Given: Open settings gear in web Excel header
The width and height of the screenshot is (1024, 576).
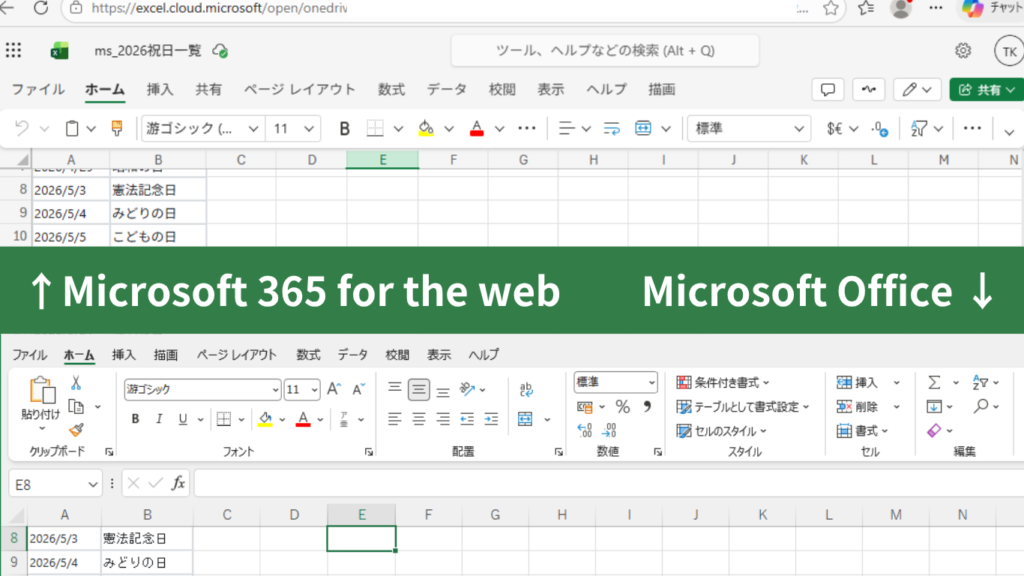Looking at the screenshot, I should [963, 51].
